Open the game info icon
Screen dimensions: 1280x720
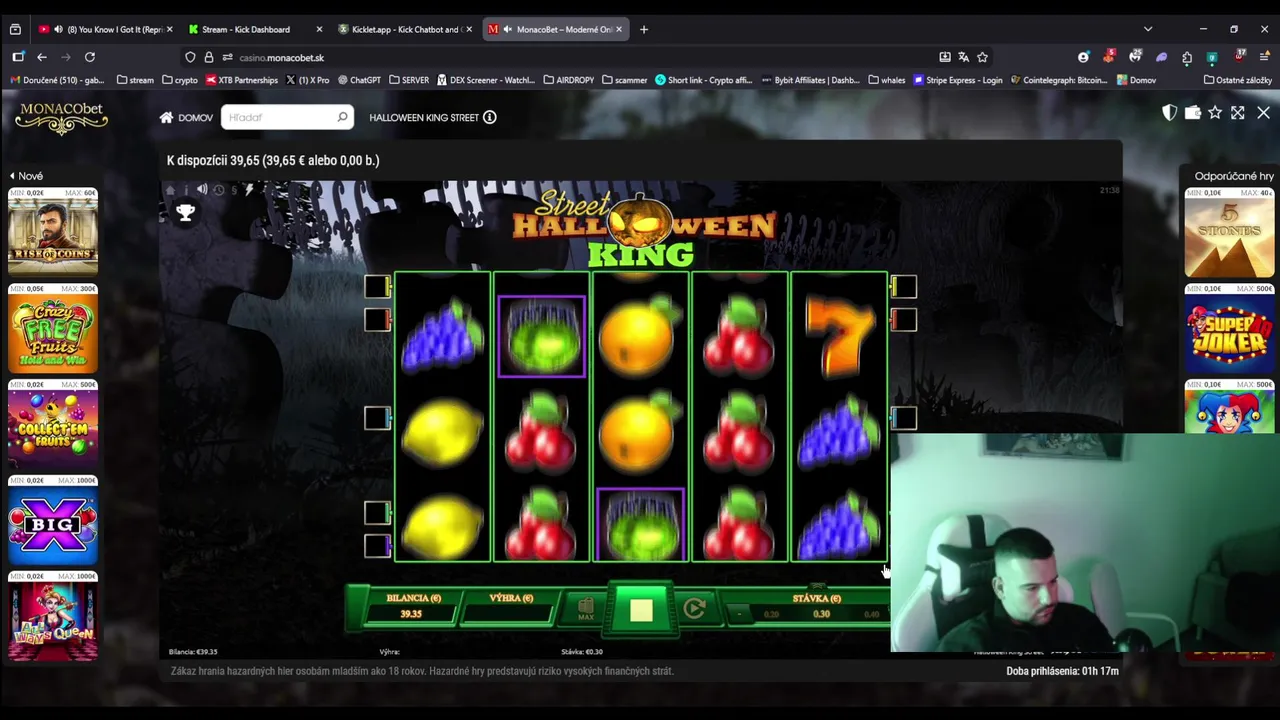pos(186,190)
